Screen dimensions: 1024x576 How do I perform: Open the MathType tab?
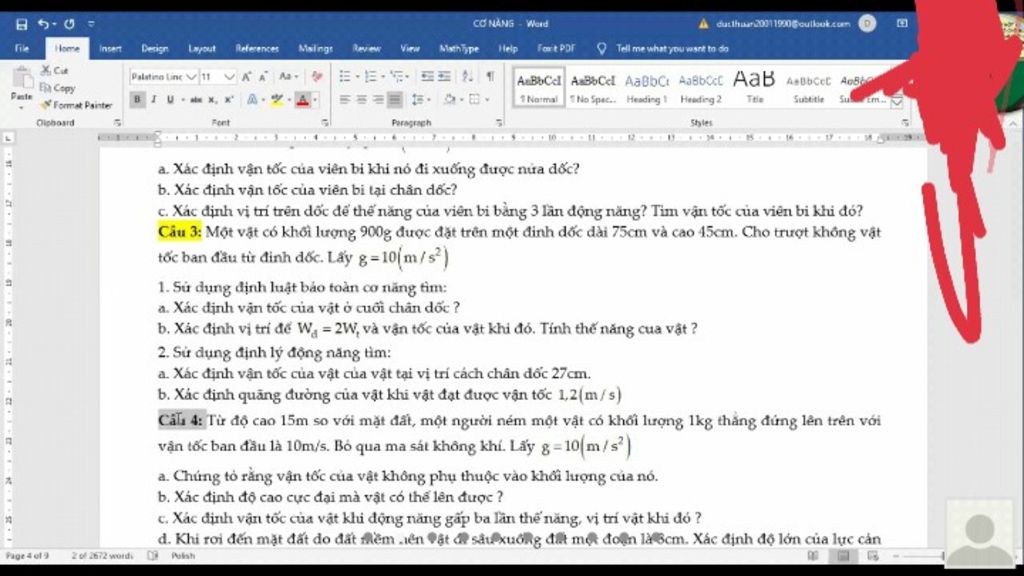point(459,48)
